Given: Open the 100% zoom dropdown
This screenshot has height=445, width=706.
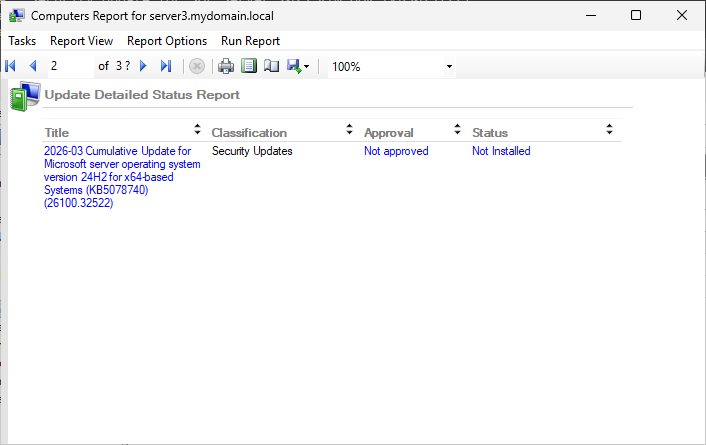Looking at the screenshot, I should [x=449, y=67].
